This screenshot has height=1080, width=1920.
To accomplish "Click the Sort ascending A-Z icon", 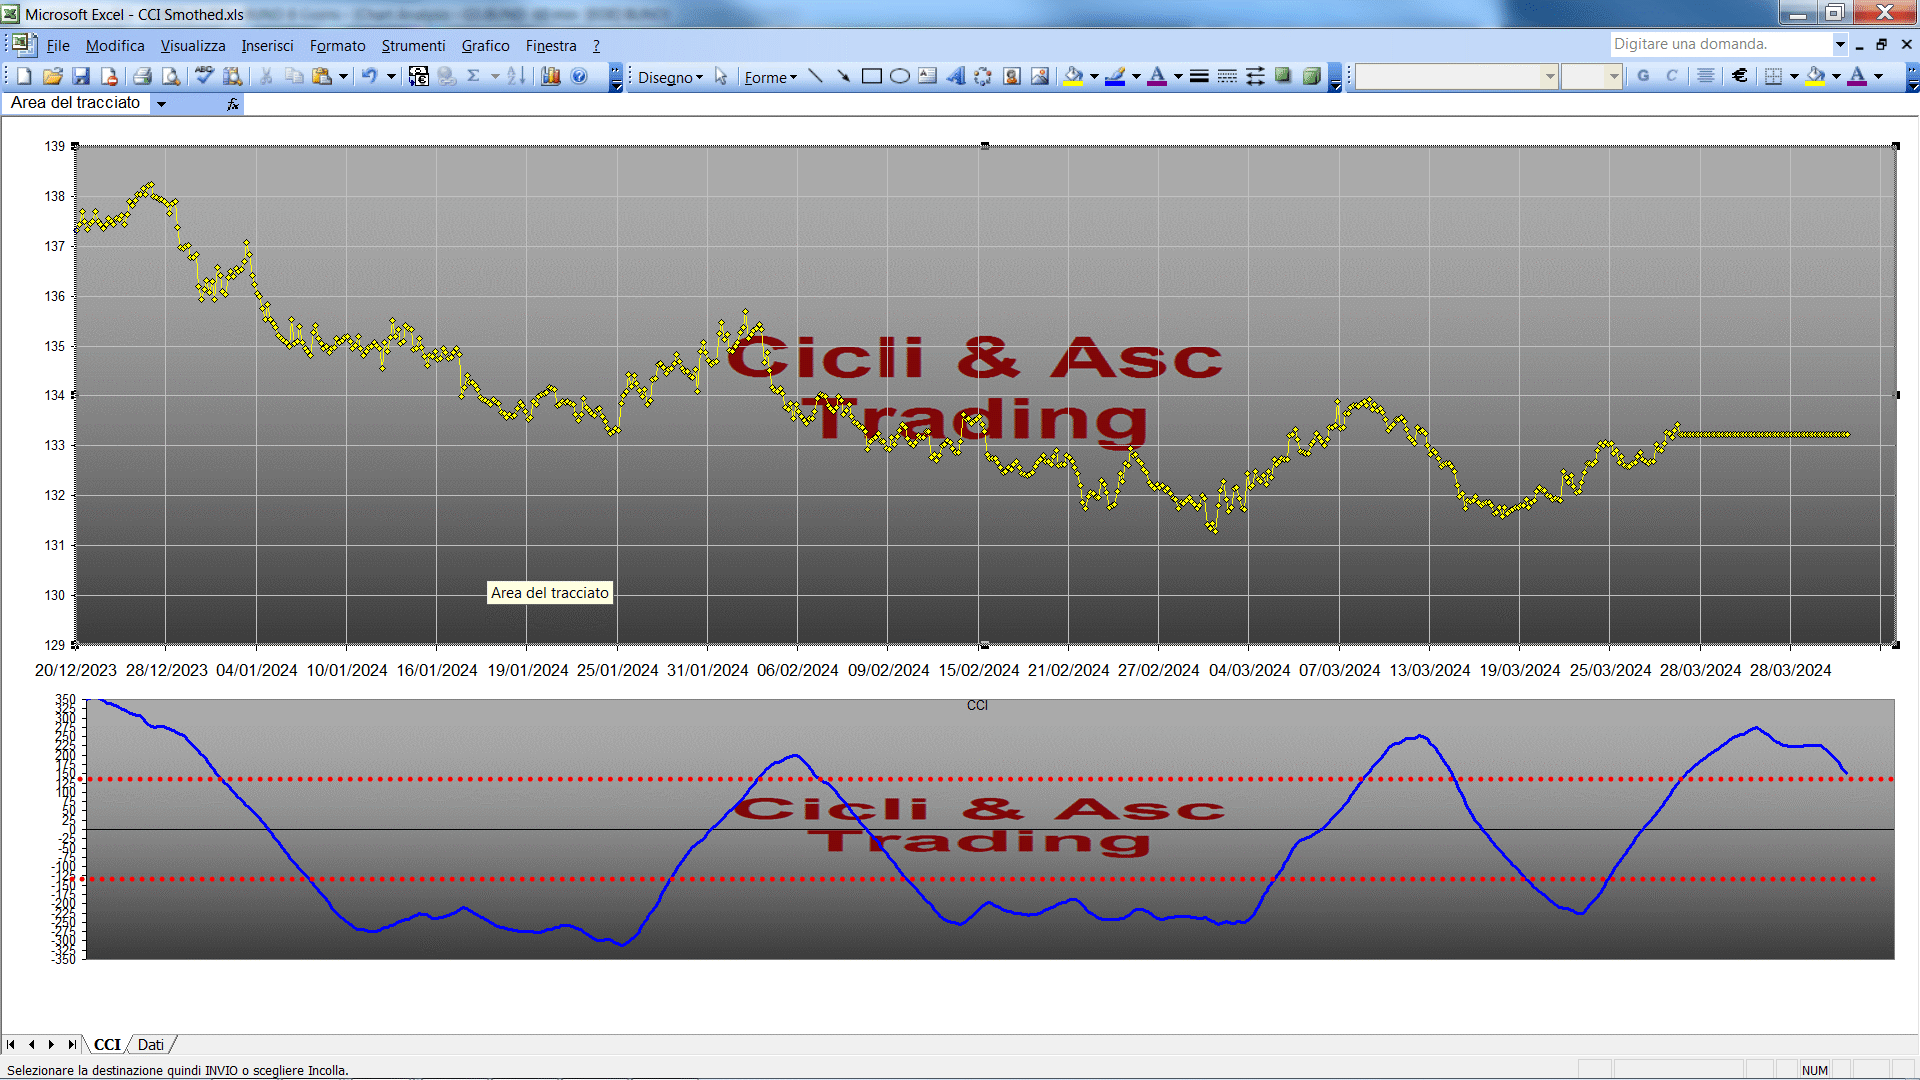I will (x=516, y=76).
